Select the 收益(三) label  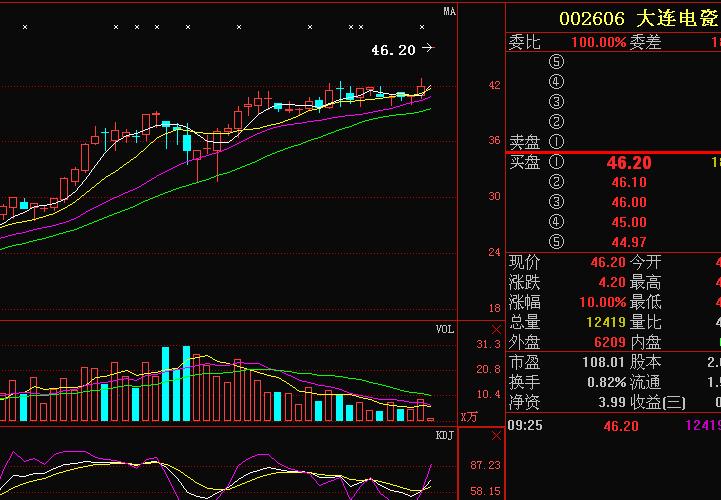click(658, 402)
